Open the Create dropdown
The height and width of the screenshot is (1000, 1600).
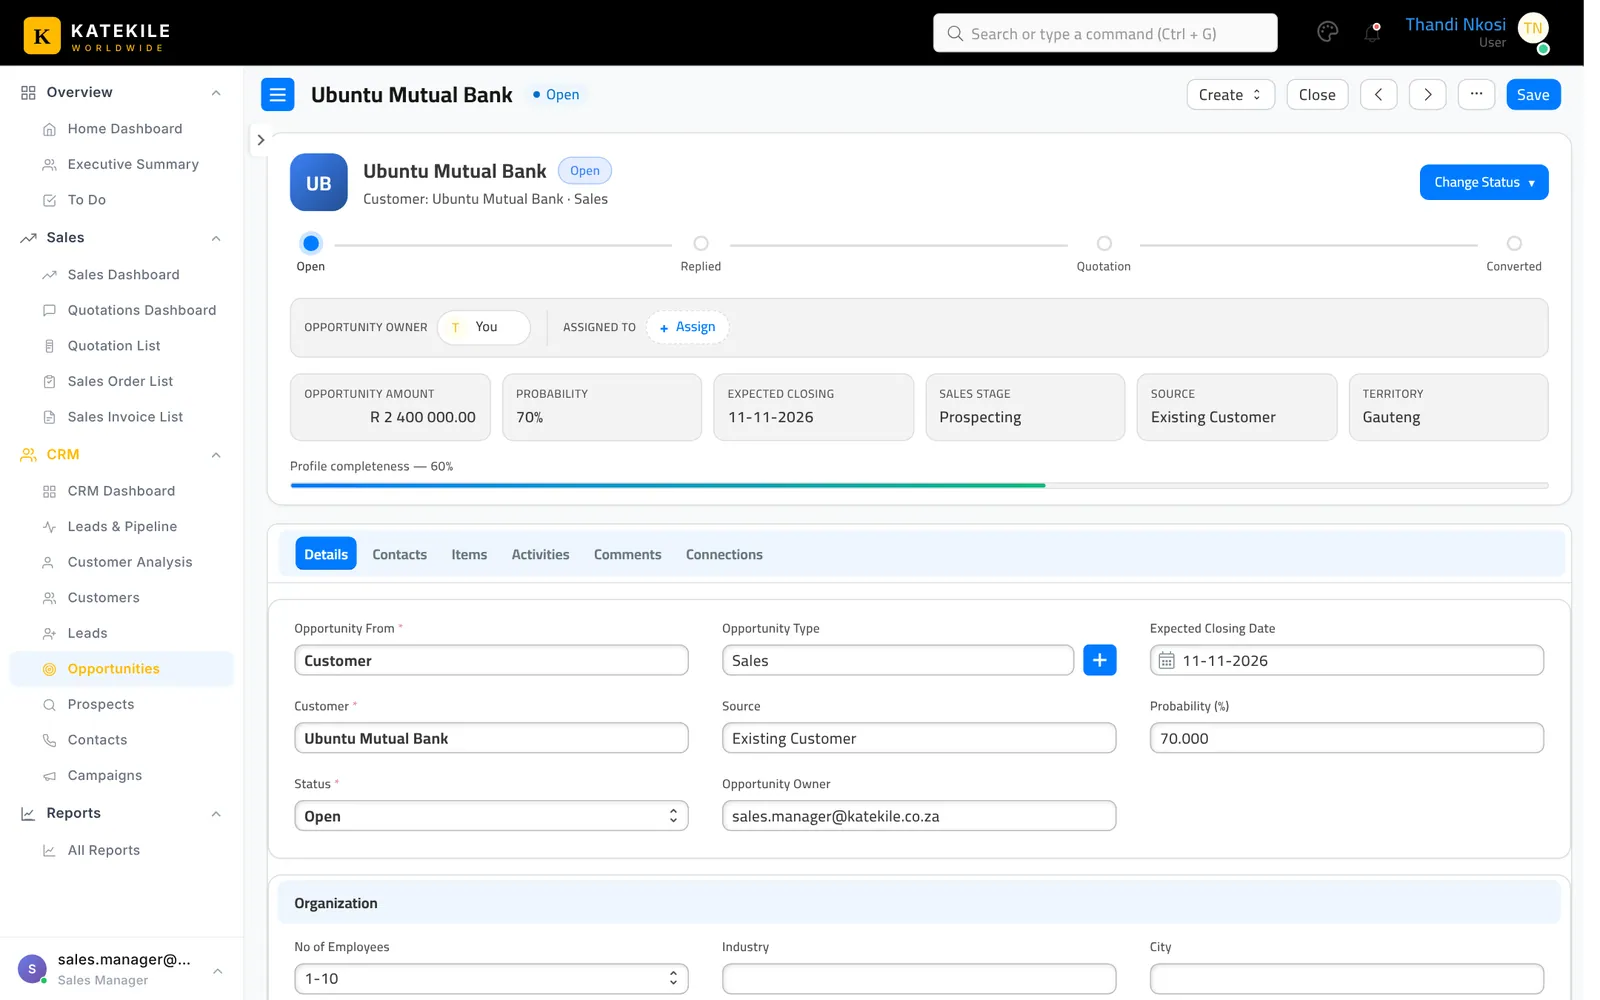point(1230,95)
